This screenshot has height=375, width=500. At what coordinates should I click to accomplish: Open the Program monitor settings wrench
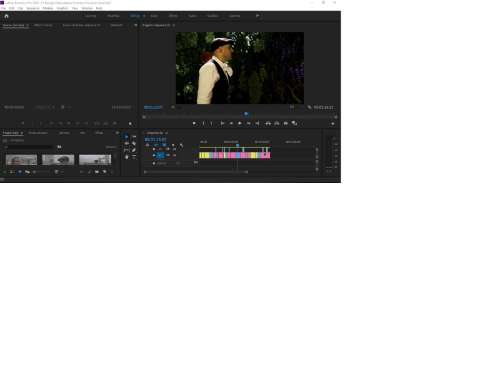[310, 107]
